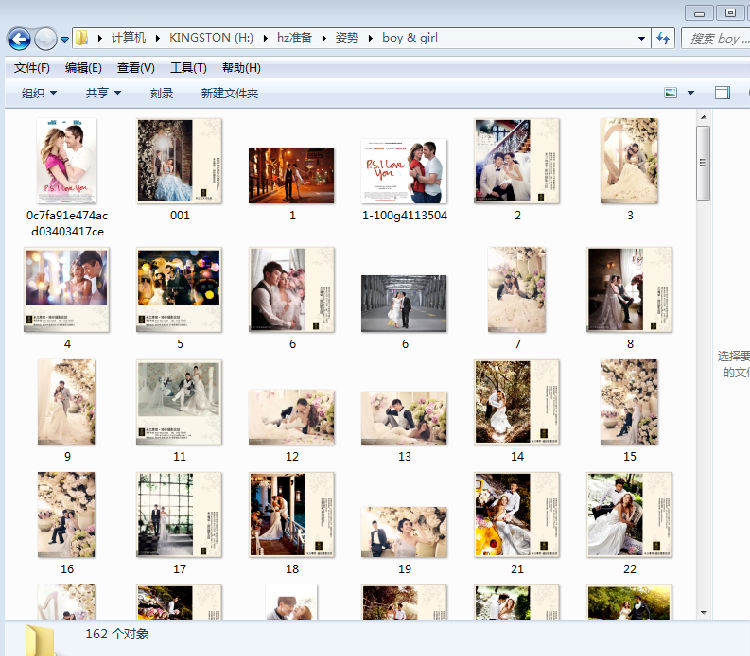Viewport: 750px width, 656px height.
Task: Select image thumbnail 21
Action: tap(517, 515)
